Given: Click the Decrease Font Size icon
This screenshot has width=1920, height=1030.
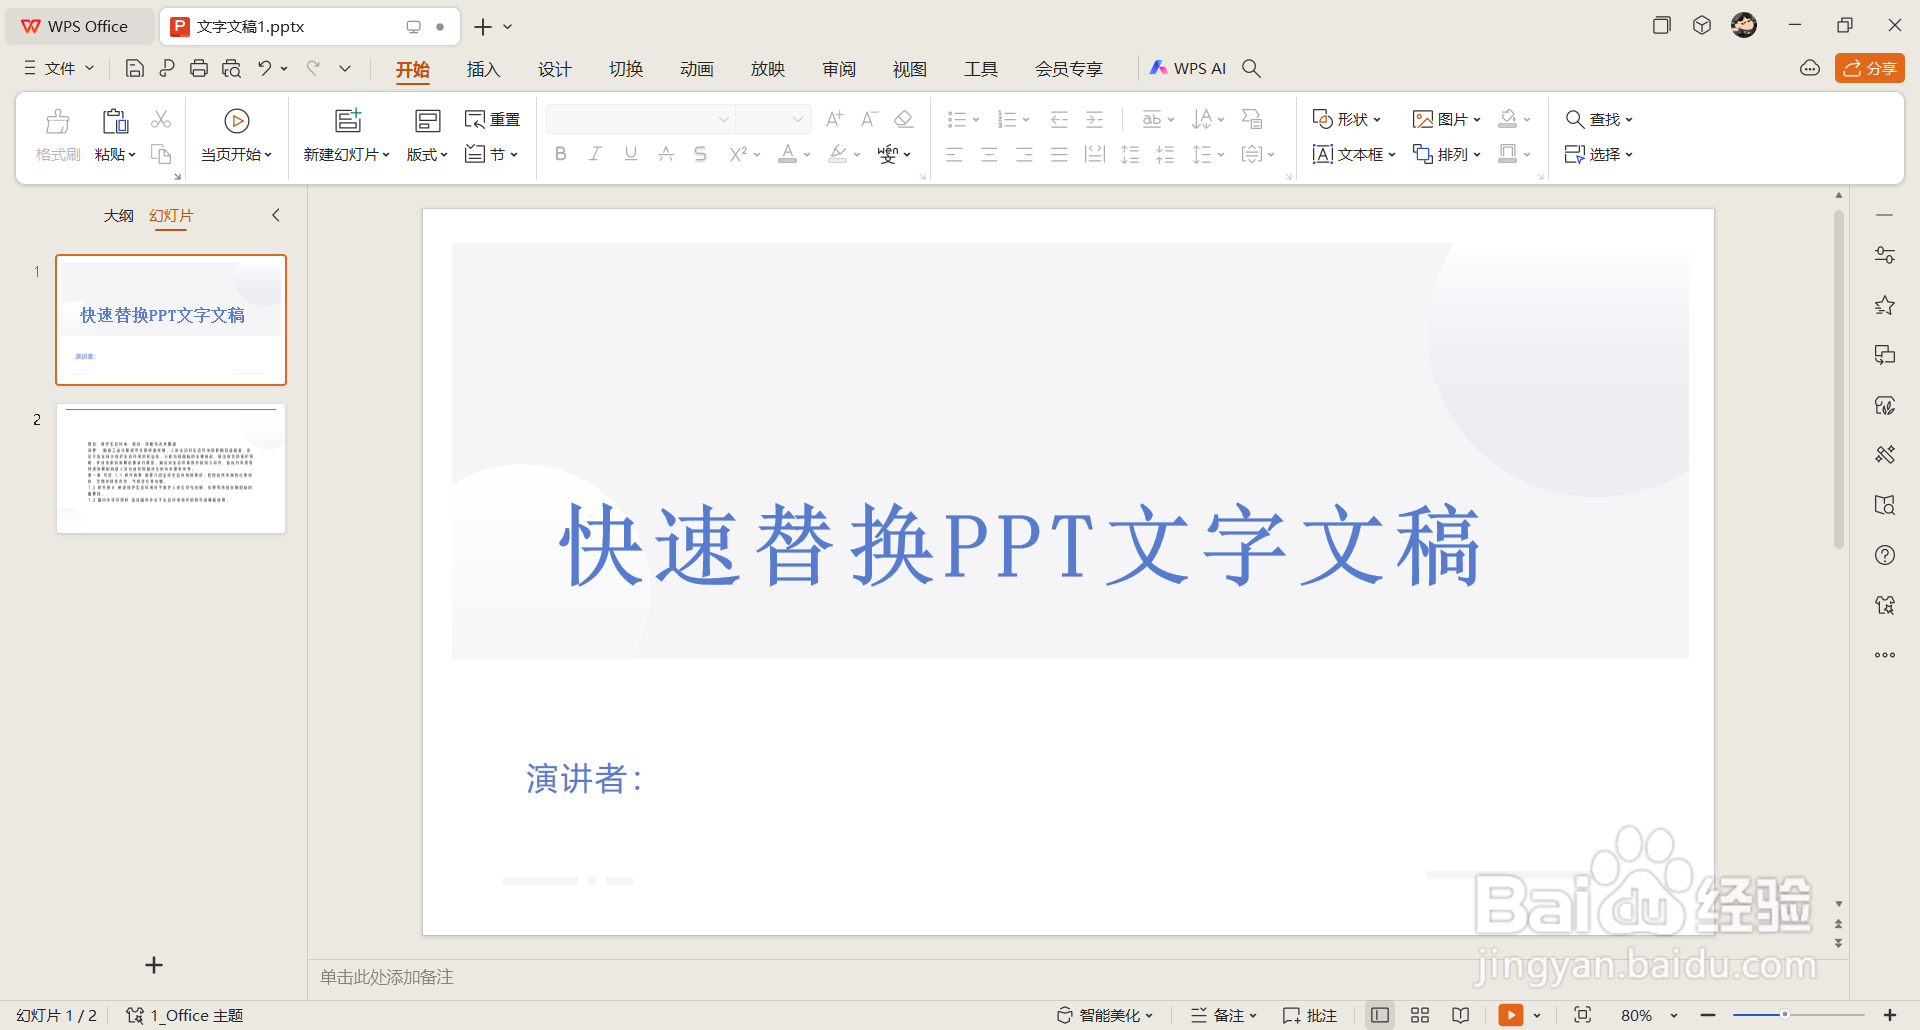Looking at the screenshot, I should pyautogui.click(x=869, y=119).
